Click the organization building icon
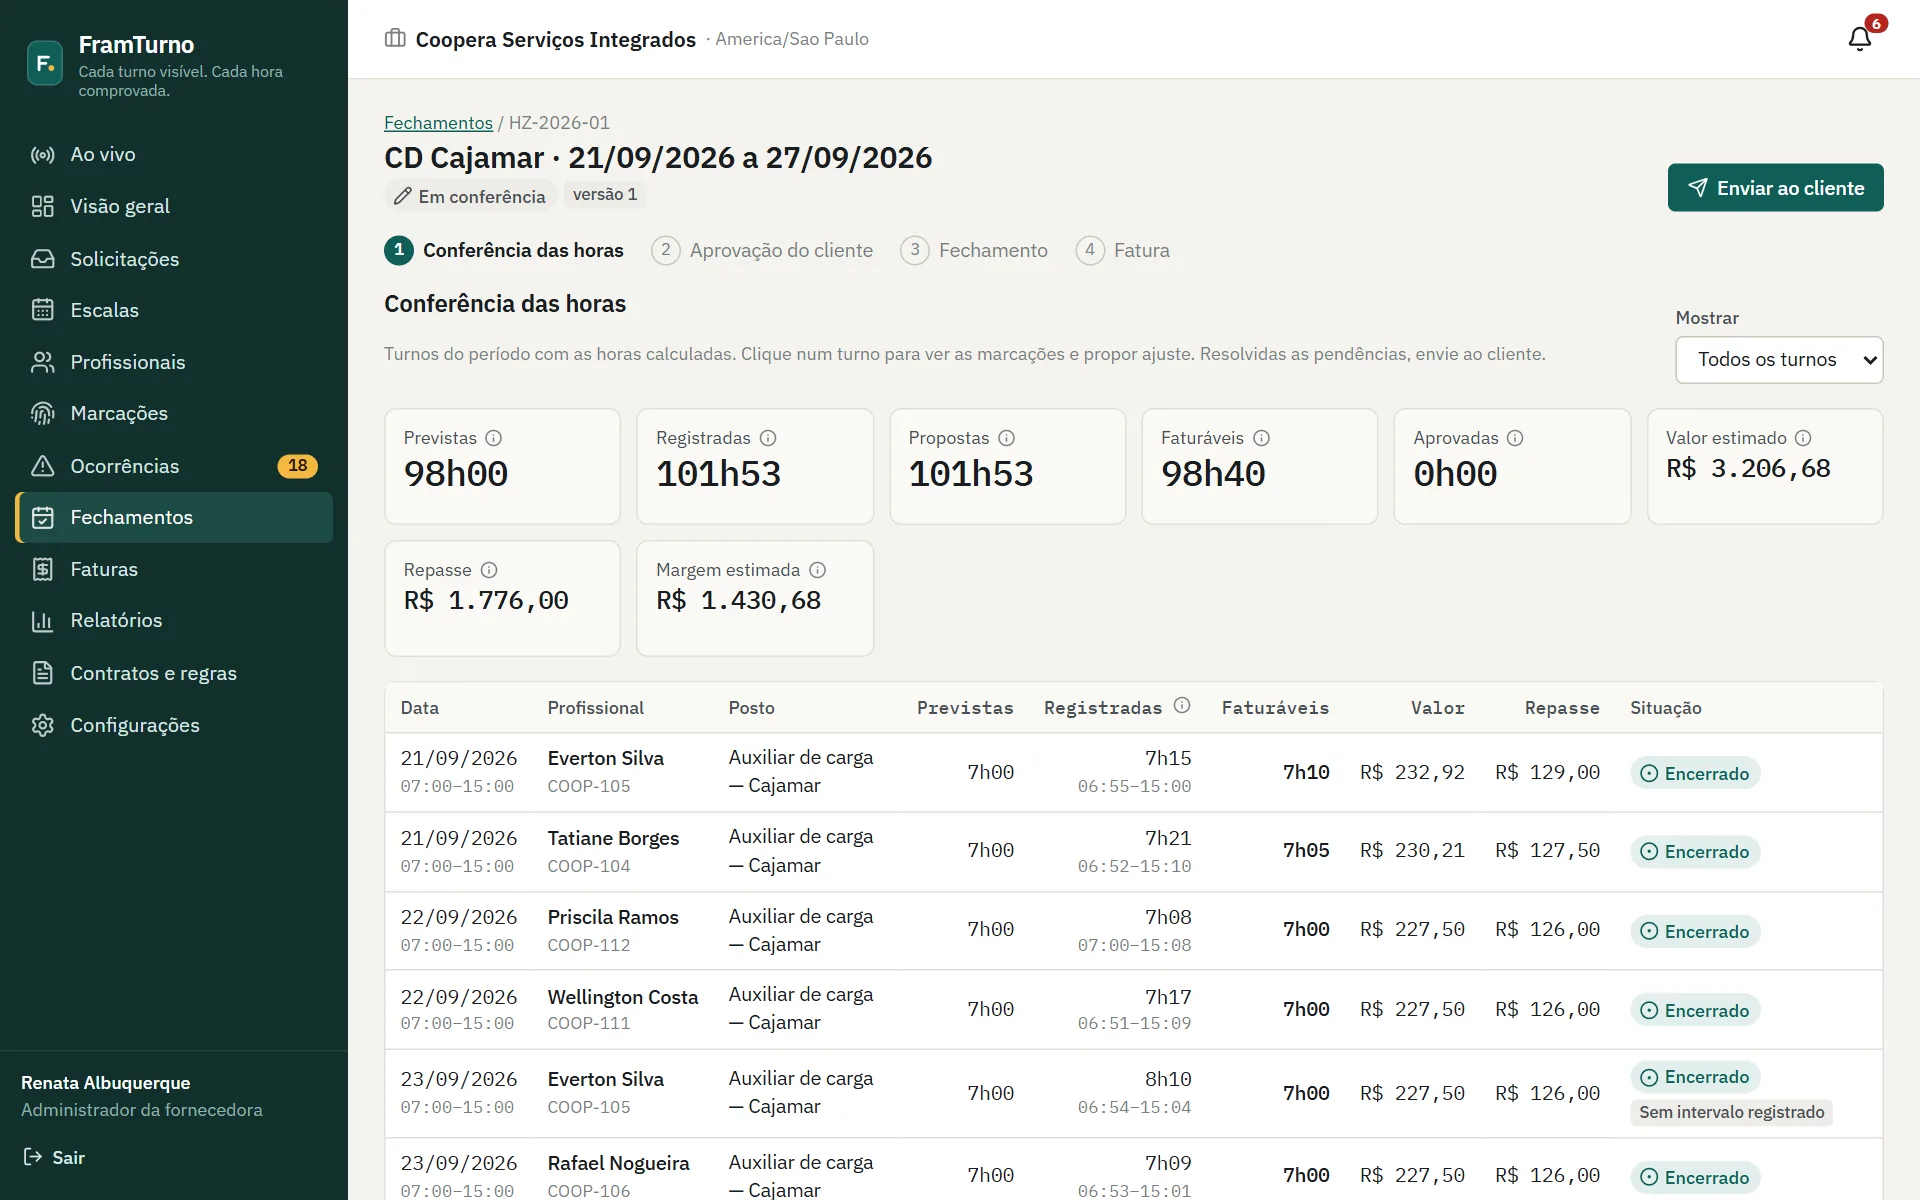Viewport: 1920px width, 1200px height. click(x=395, y=39)
